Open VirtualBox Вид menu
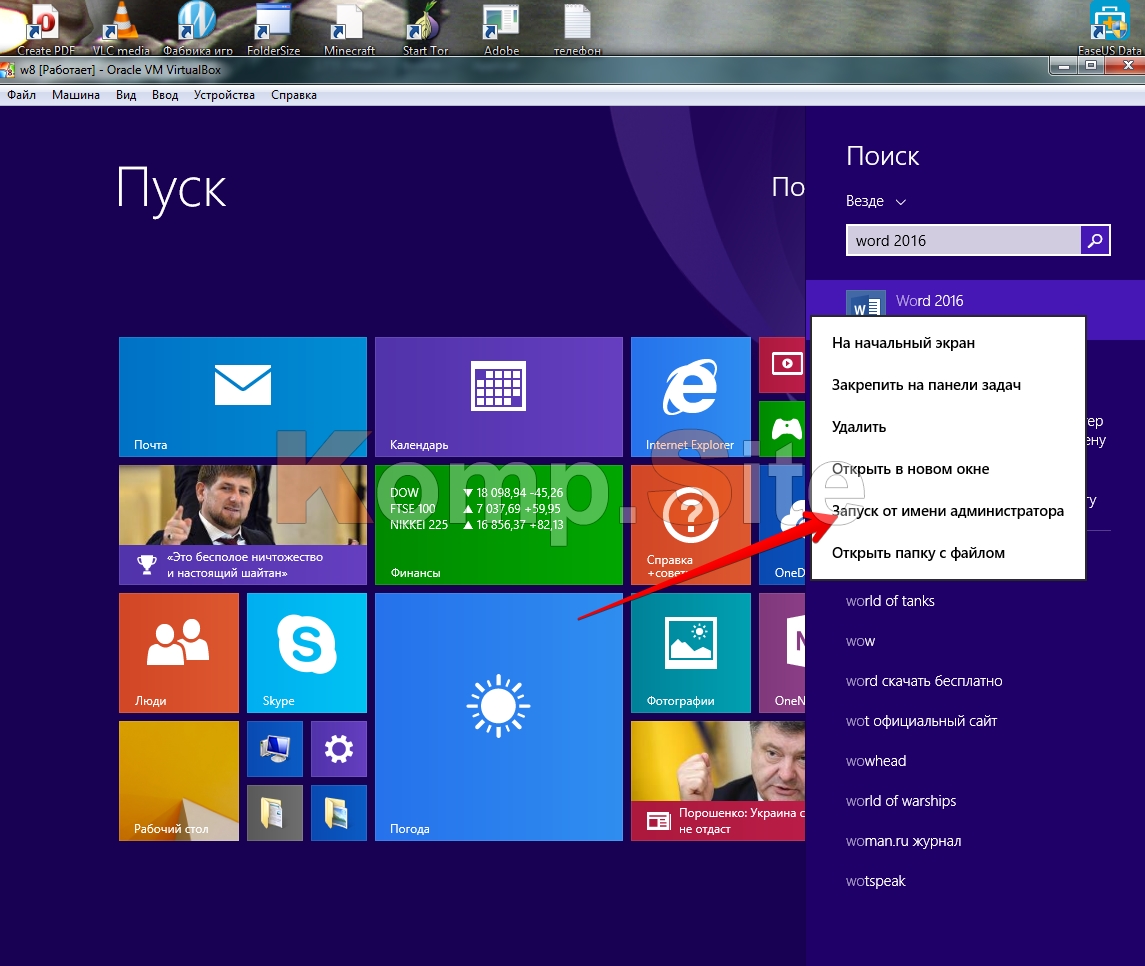The width and height of the screenshot is (1145, 966). [126, 95]
